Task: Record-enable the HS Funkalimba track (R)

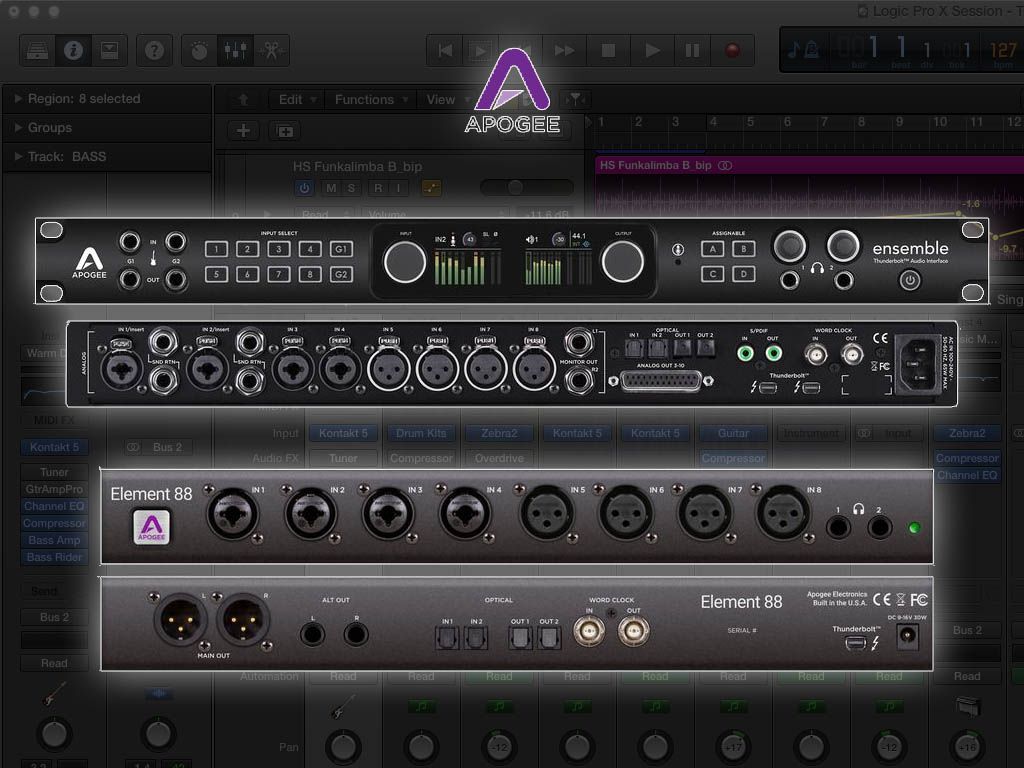Action: [377, 188]
